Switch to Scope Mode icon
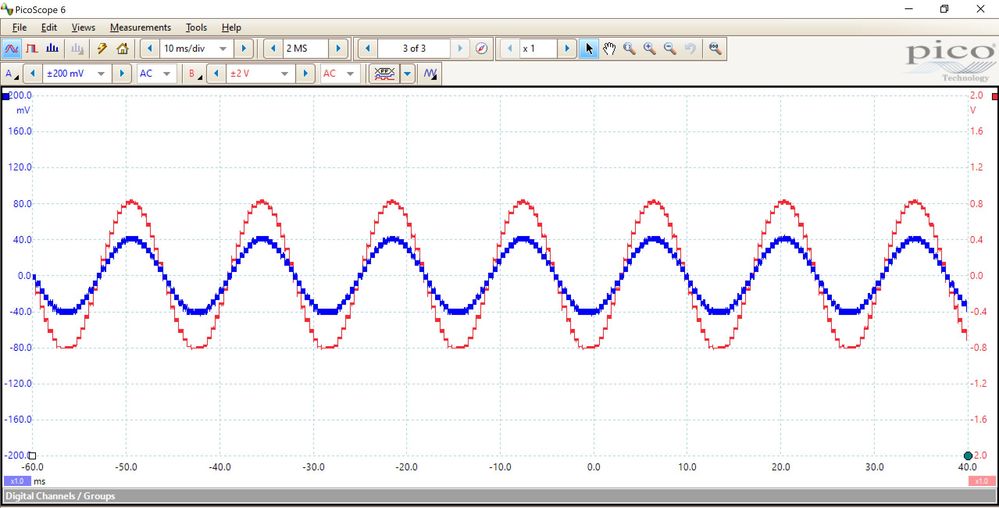 tap(12, 48)
